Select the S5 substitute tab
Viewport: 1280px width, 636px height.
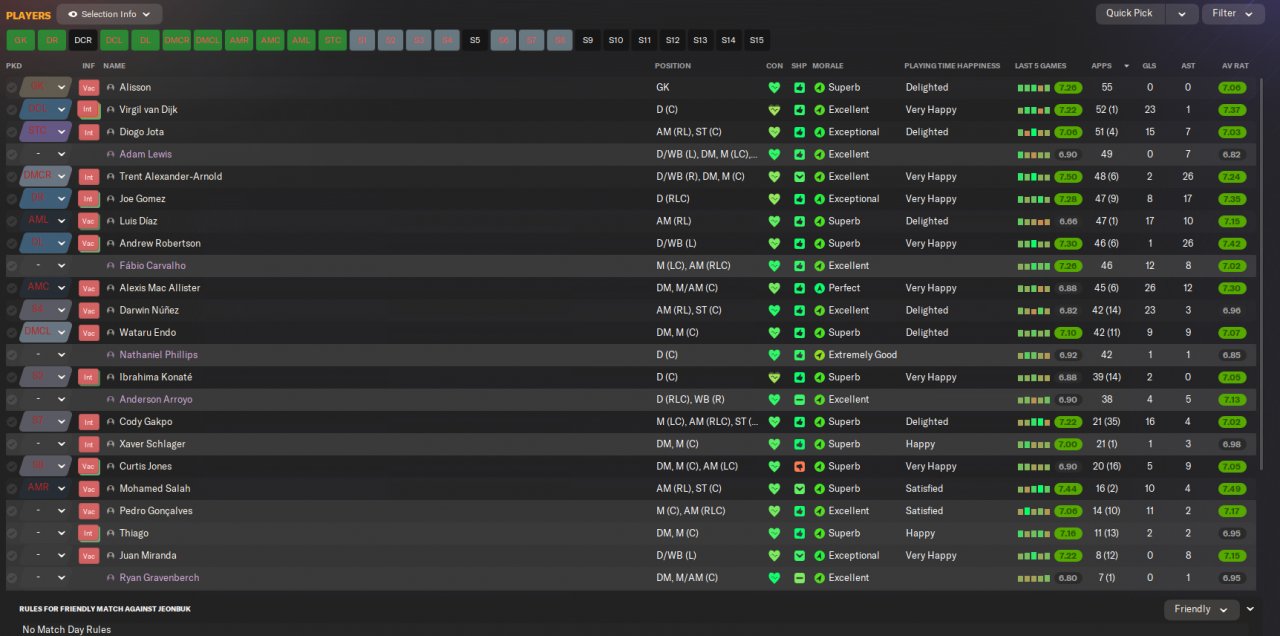[475, 41]
